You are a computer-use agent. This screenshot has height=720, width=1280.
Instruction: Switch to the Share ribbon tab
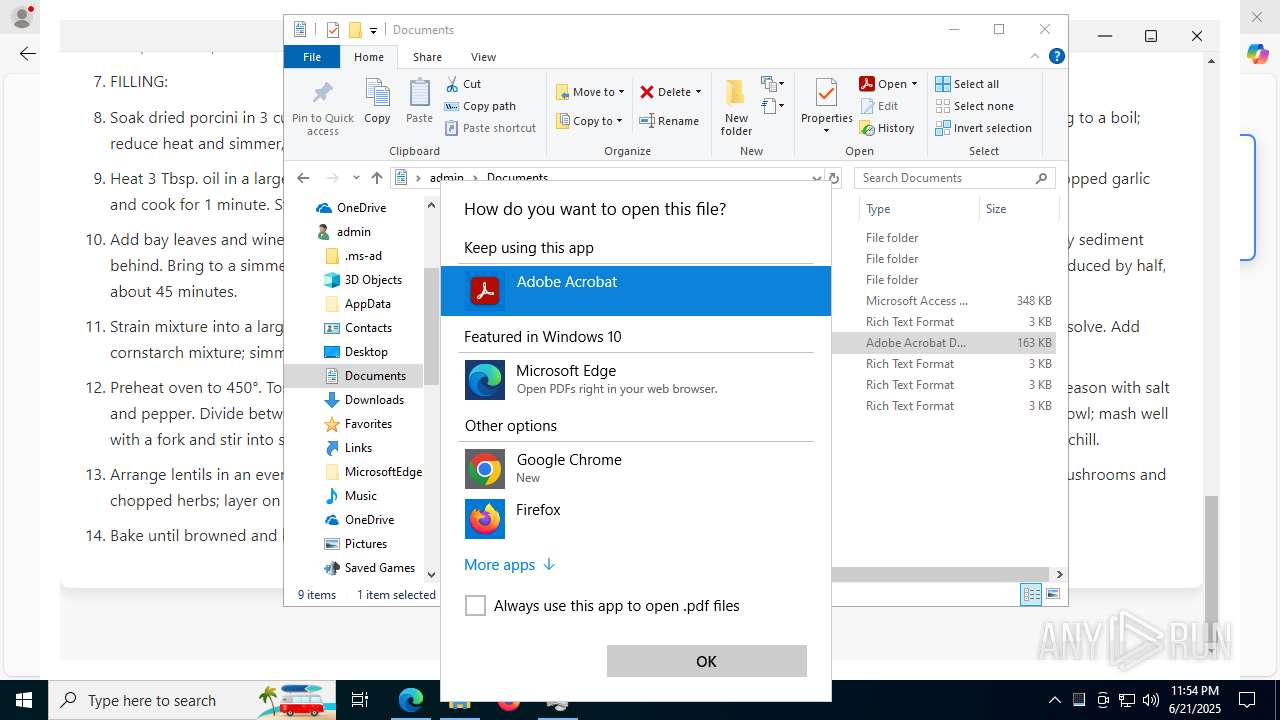(427, 57)
